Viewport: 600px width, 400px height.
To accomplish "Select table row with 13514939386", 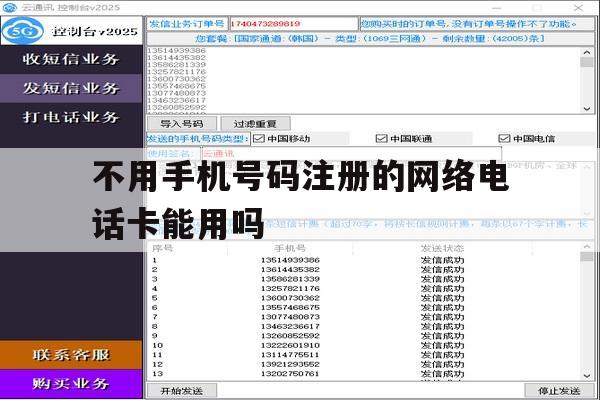I will 364,260.
